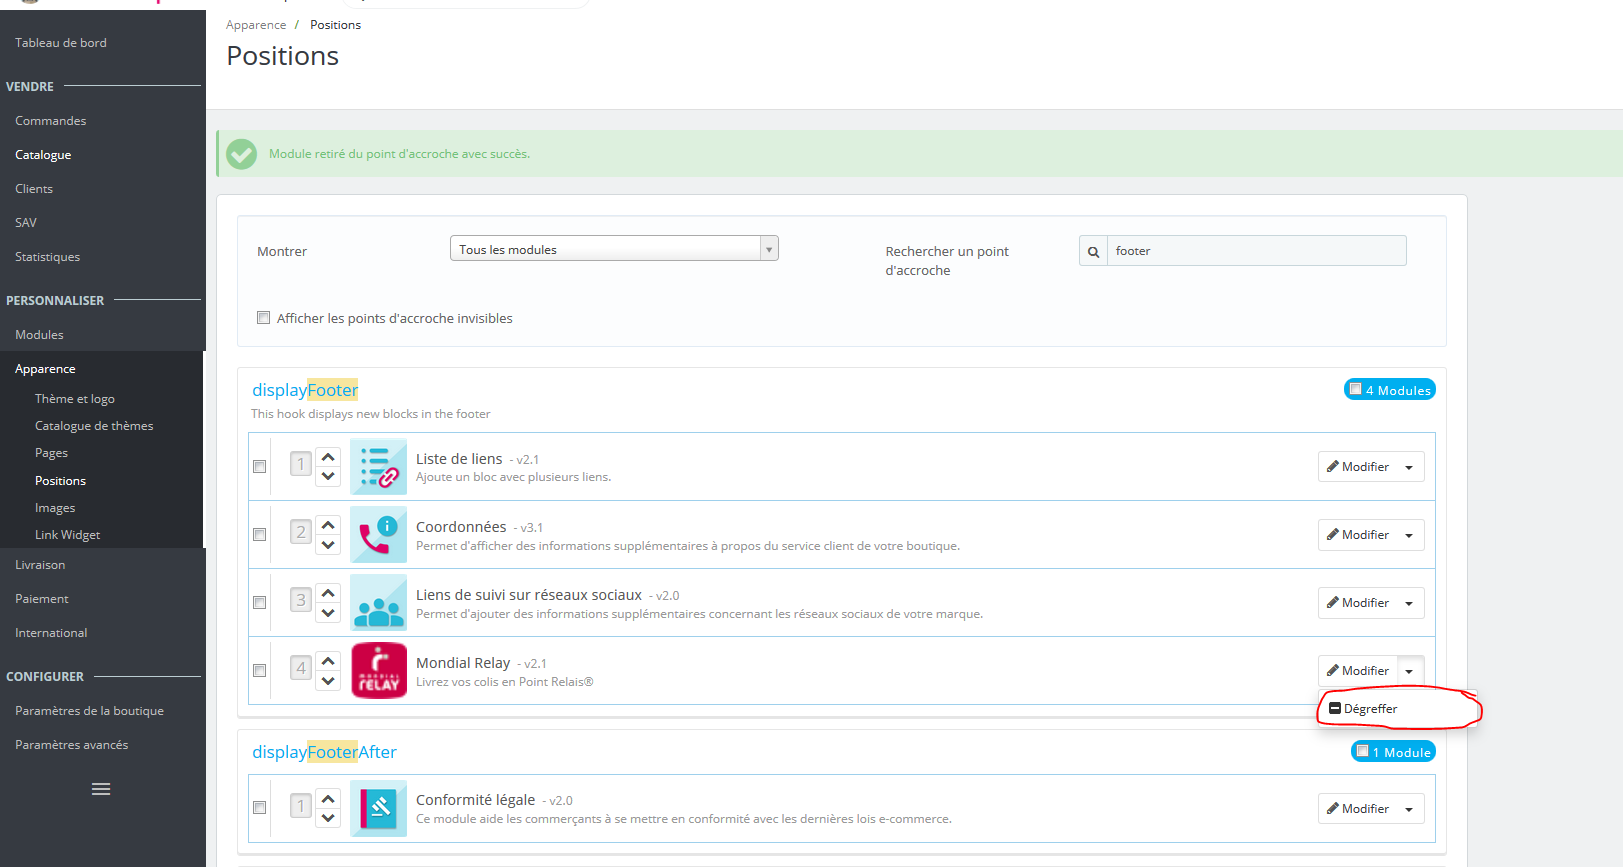Move Mondial Relay up with arrow

click(x=328, y=660)
